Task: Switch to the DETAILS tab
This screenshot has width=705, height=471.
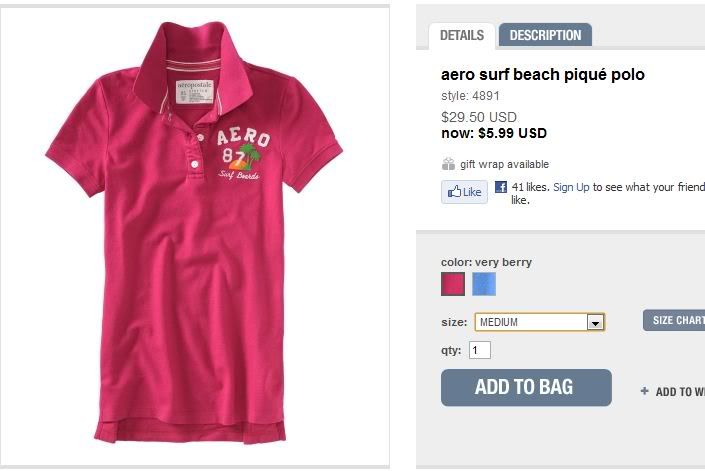Action: [461, 35]
